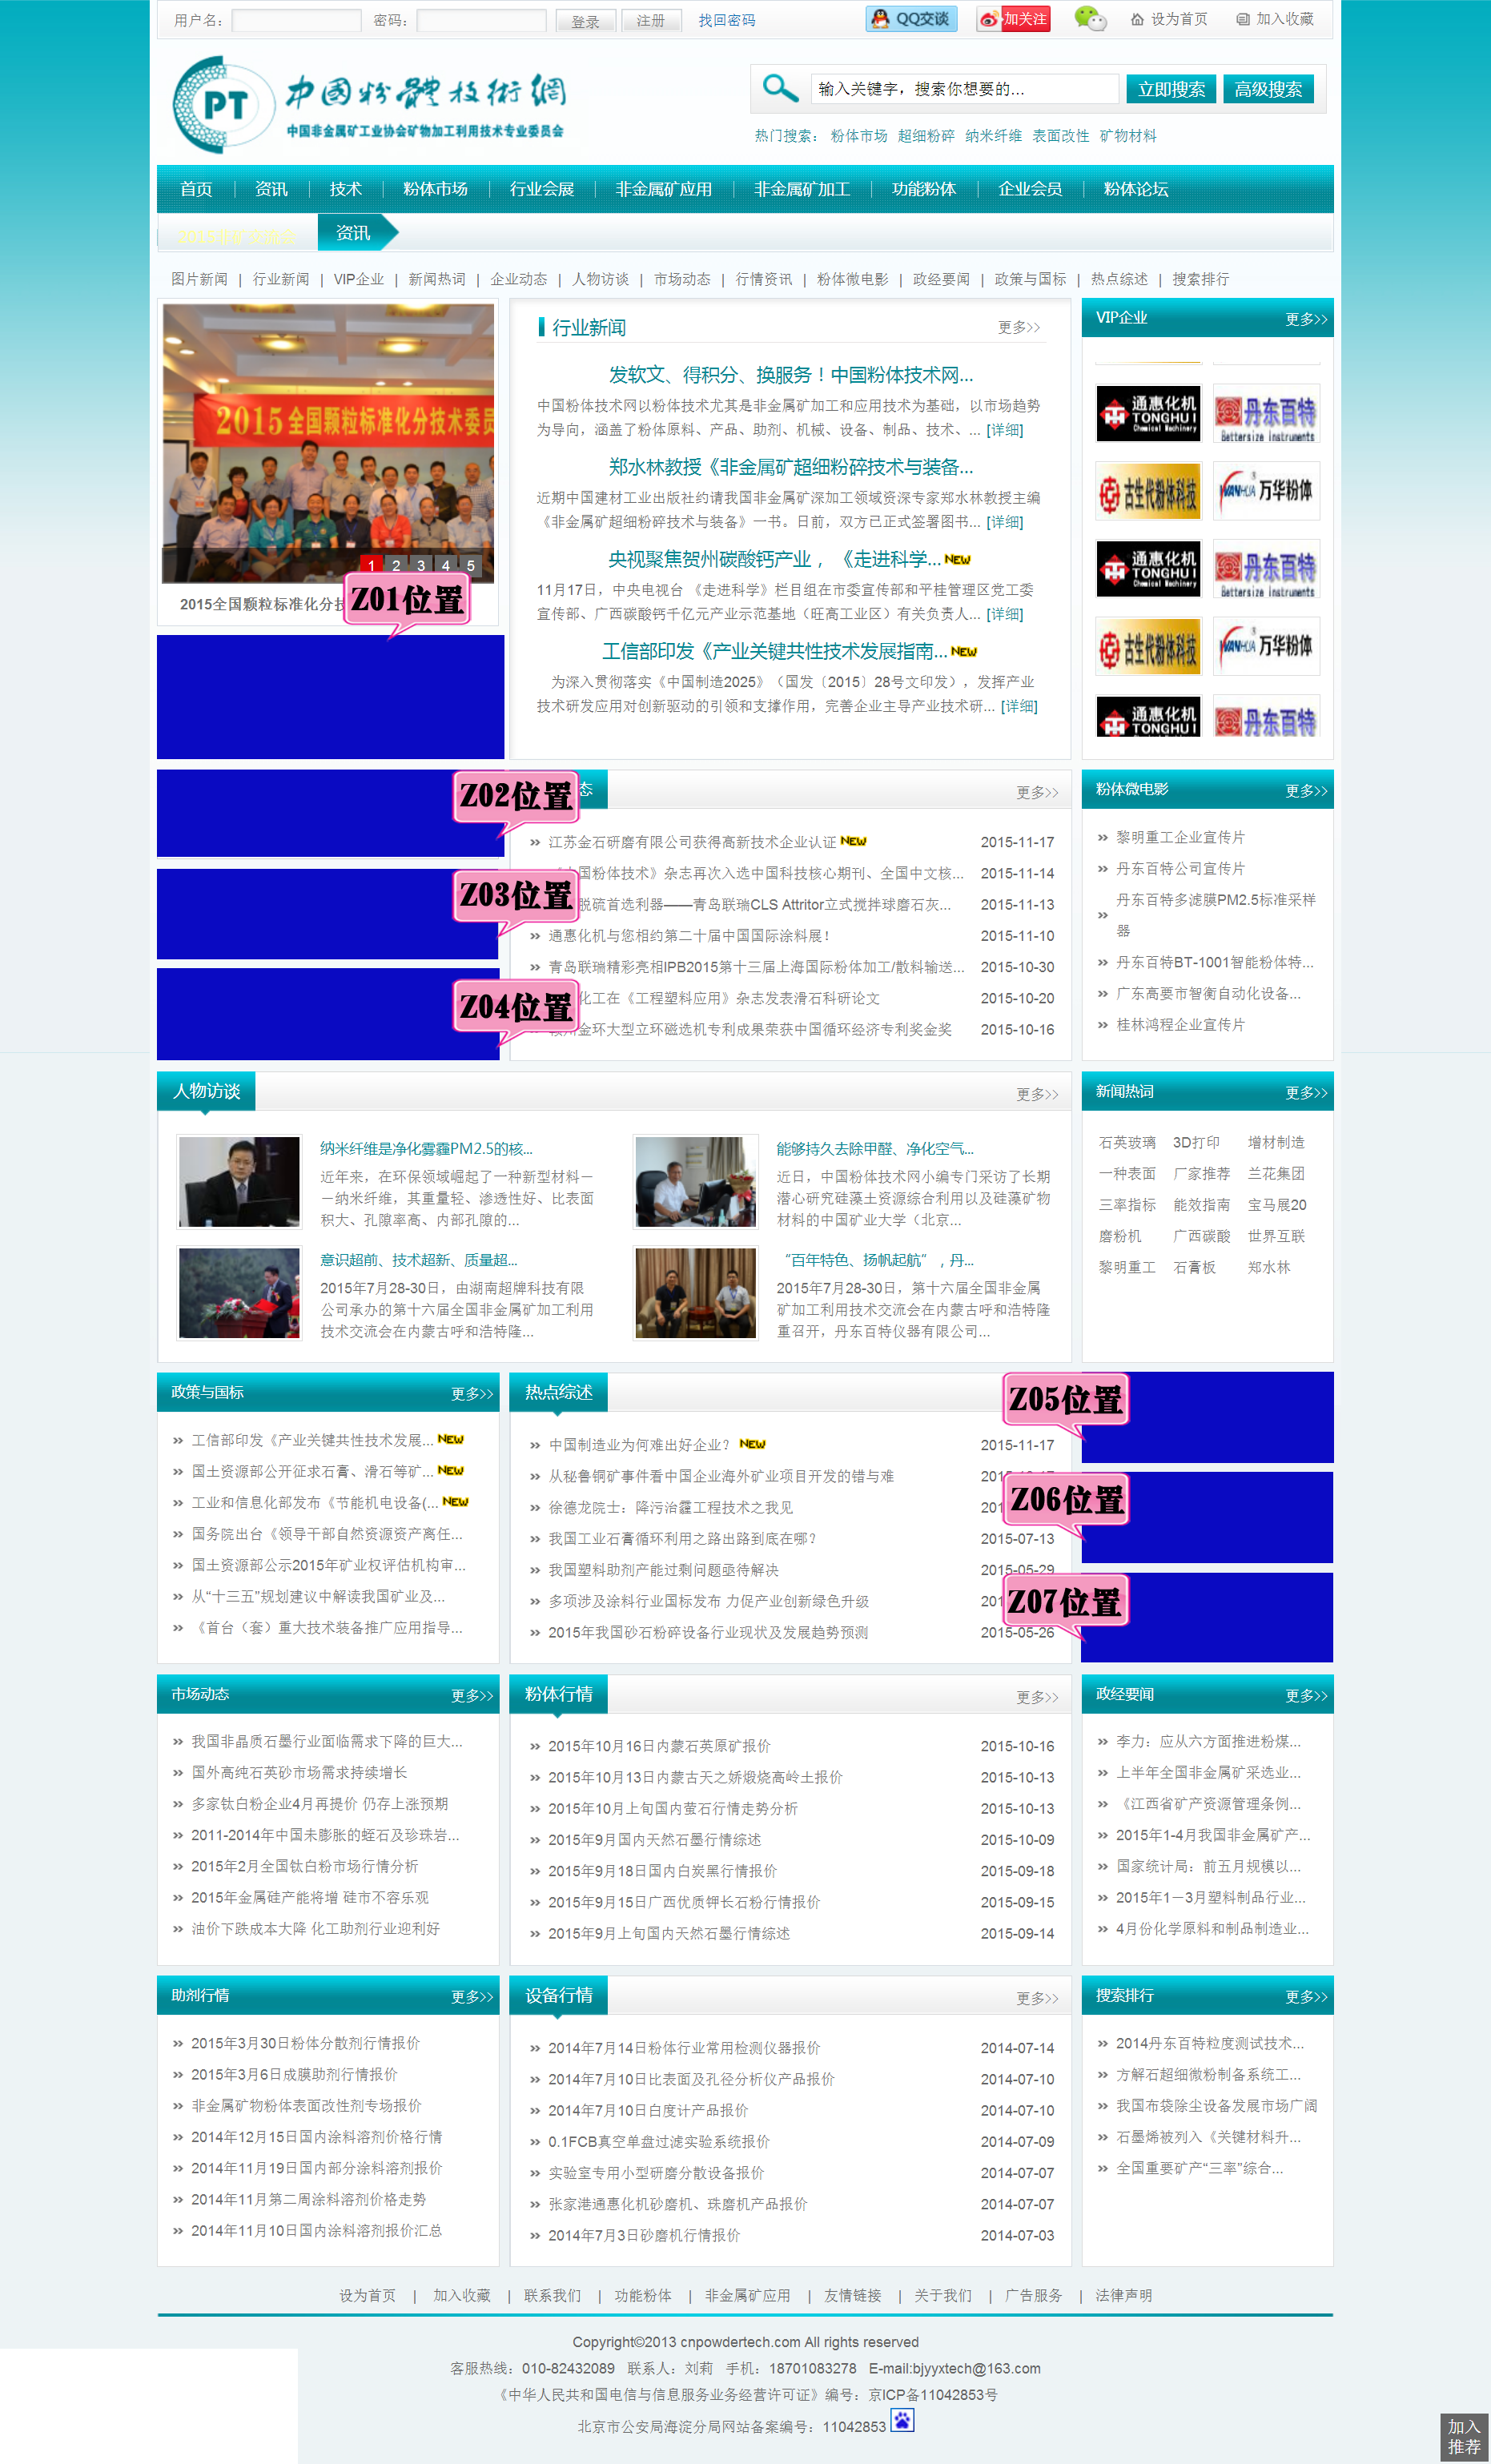Click the search keyword input box

964,89
